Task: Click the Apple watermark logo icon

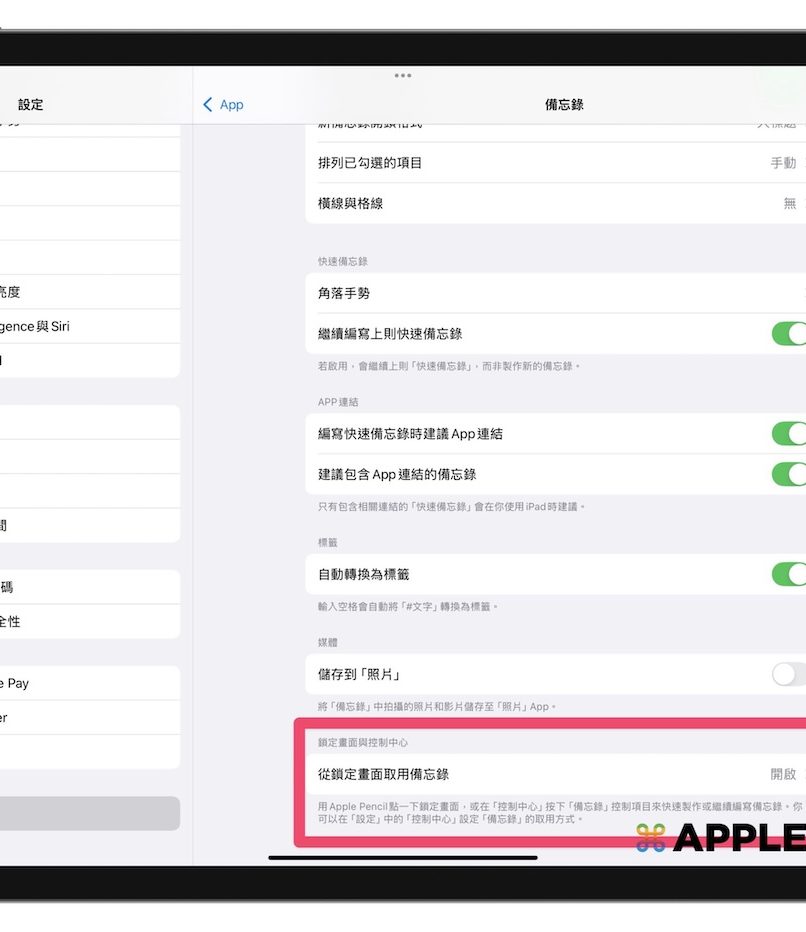Action: [651, 837]
